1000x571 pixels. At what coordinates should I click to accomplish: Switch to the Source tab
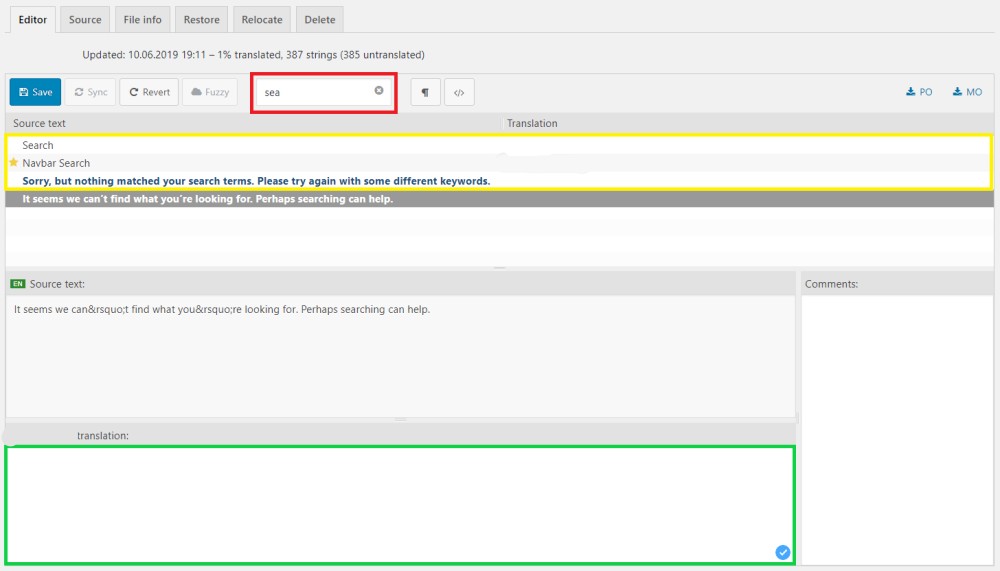tap(85, 19)
